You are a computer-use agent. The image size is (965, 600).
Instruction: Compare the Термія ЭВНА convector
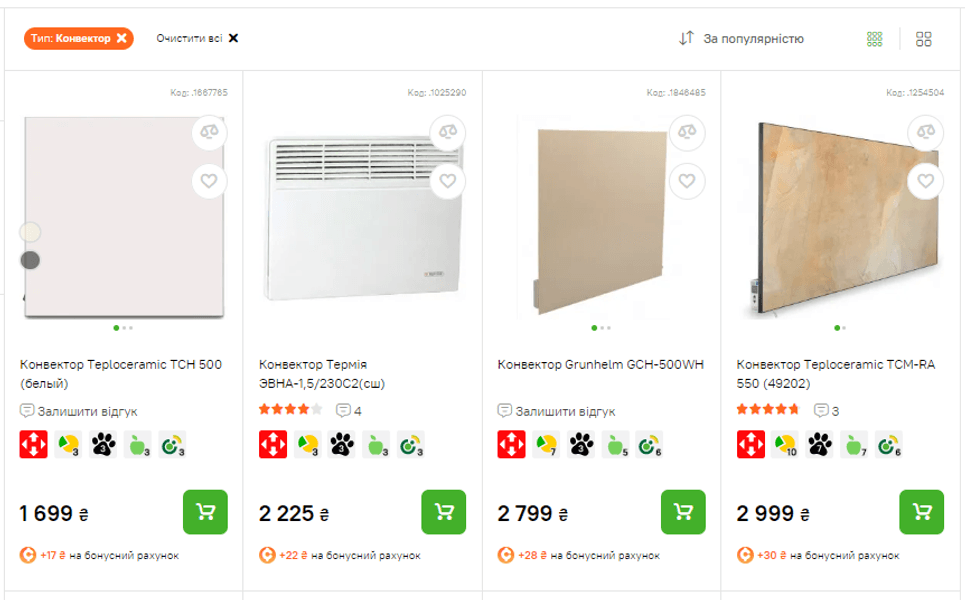coord(447,131)
